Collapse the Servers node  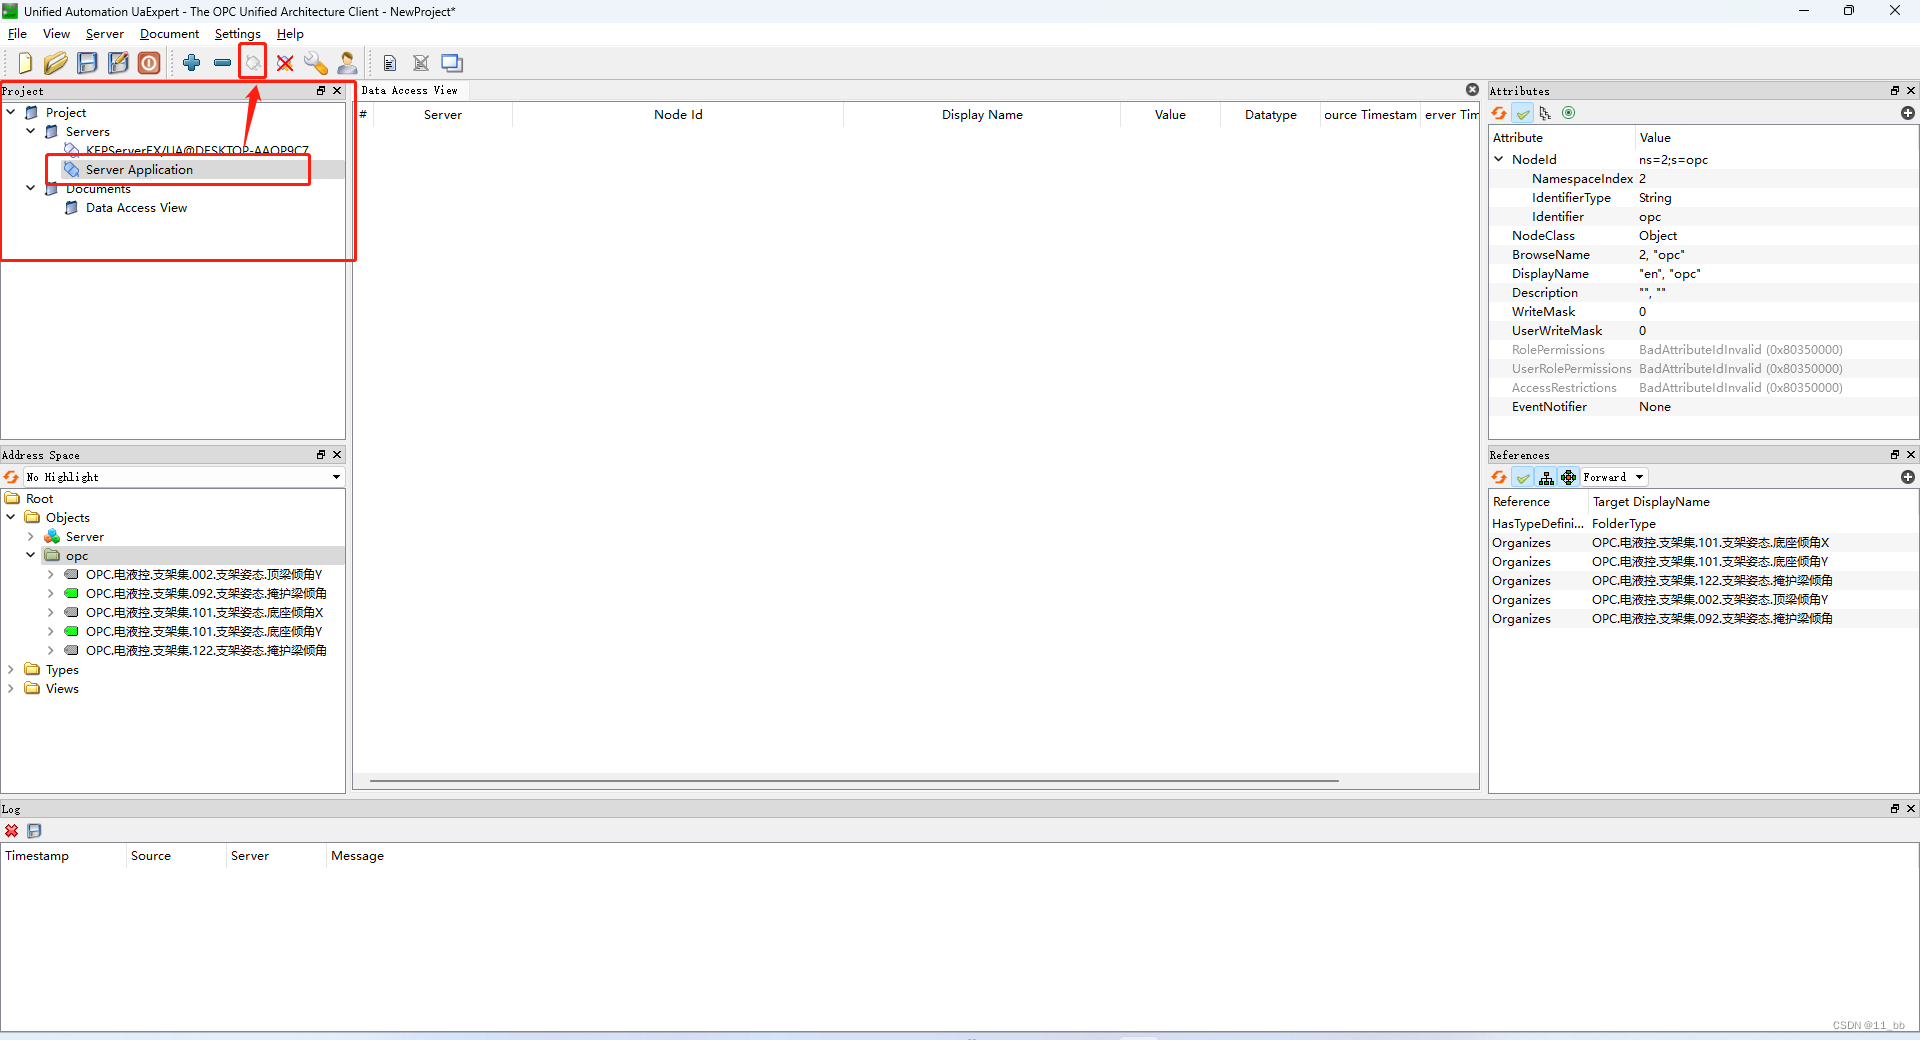[31, 131]
